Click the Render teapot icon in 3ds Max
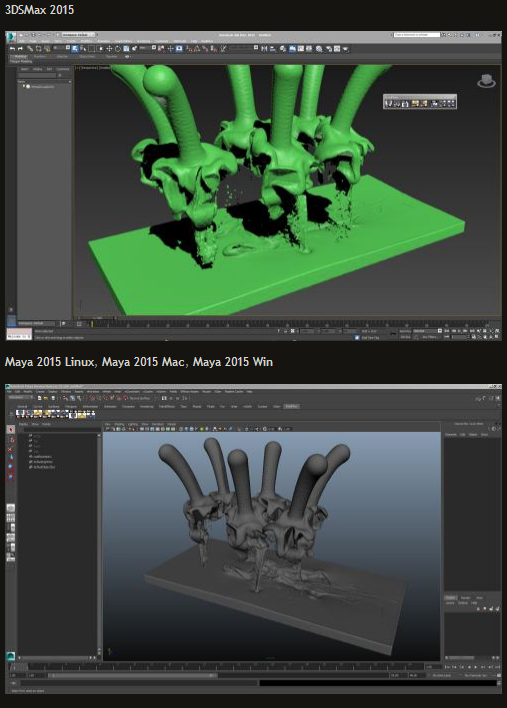The height and width of the screenshot is (708, 507). coord(345,48)
